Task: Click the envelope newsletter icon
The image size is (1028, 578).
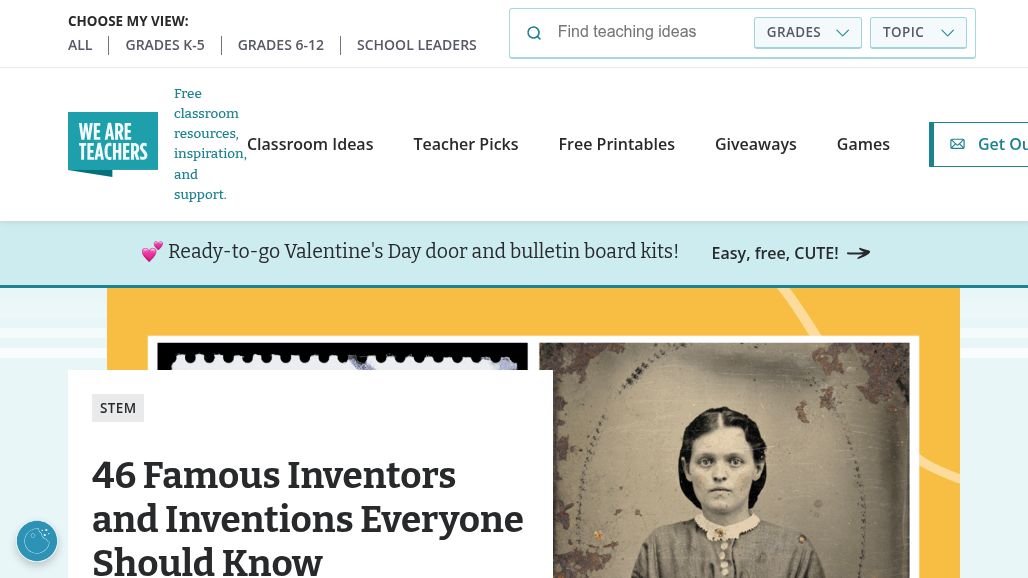Action: [957, 144]
